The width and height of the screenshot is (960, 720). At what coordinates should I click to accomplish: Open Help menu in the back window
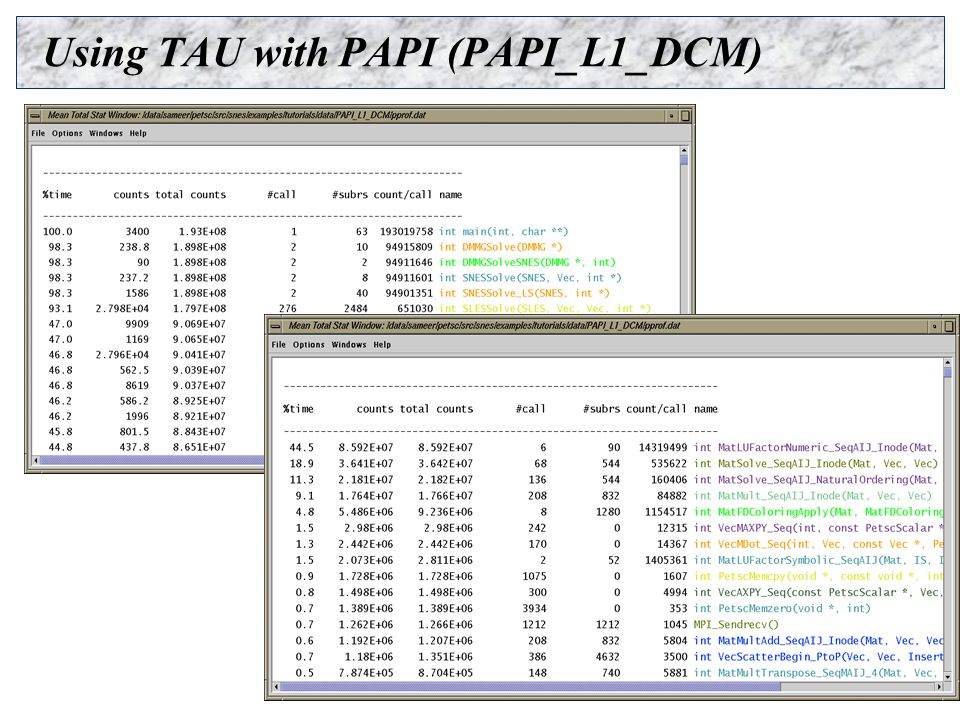click(138, 133)
